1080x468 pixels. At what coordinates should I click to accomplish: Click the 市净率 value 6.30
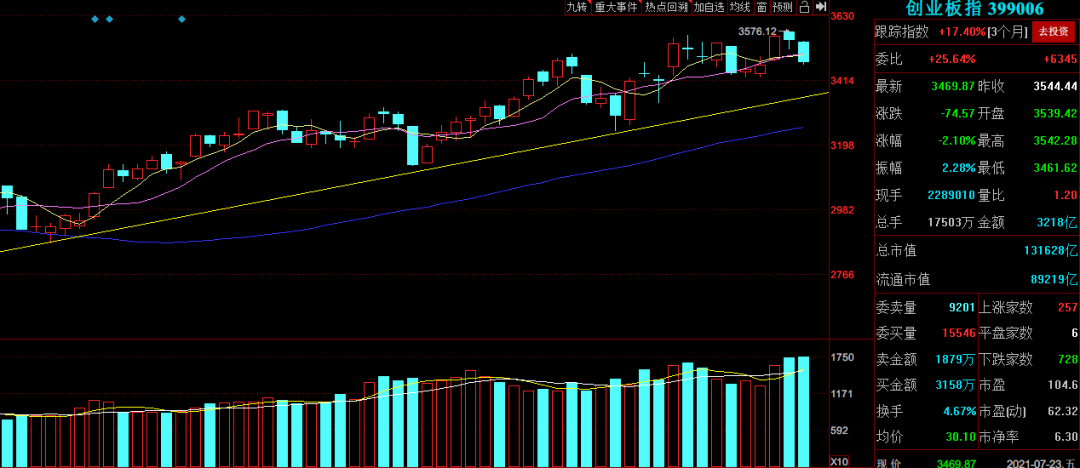coord(1067,437)
